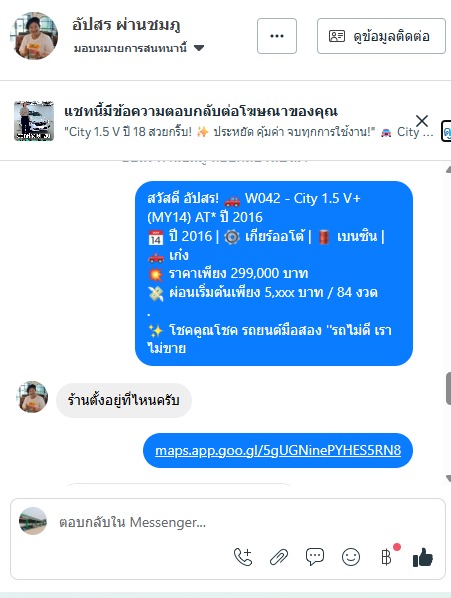The image size is (451, 598).
Task: View contact info via ดูข้อมูลติดต่อ button
Action: click(381, 36)
